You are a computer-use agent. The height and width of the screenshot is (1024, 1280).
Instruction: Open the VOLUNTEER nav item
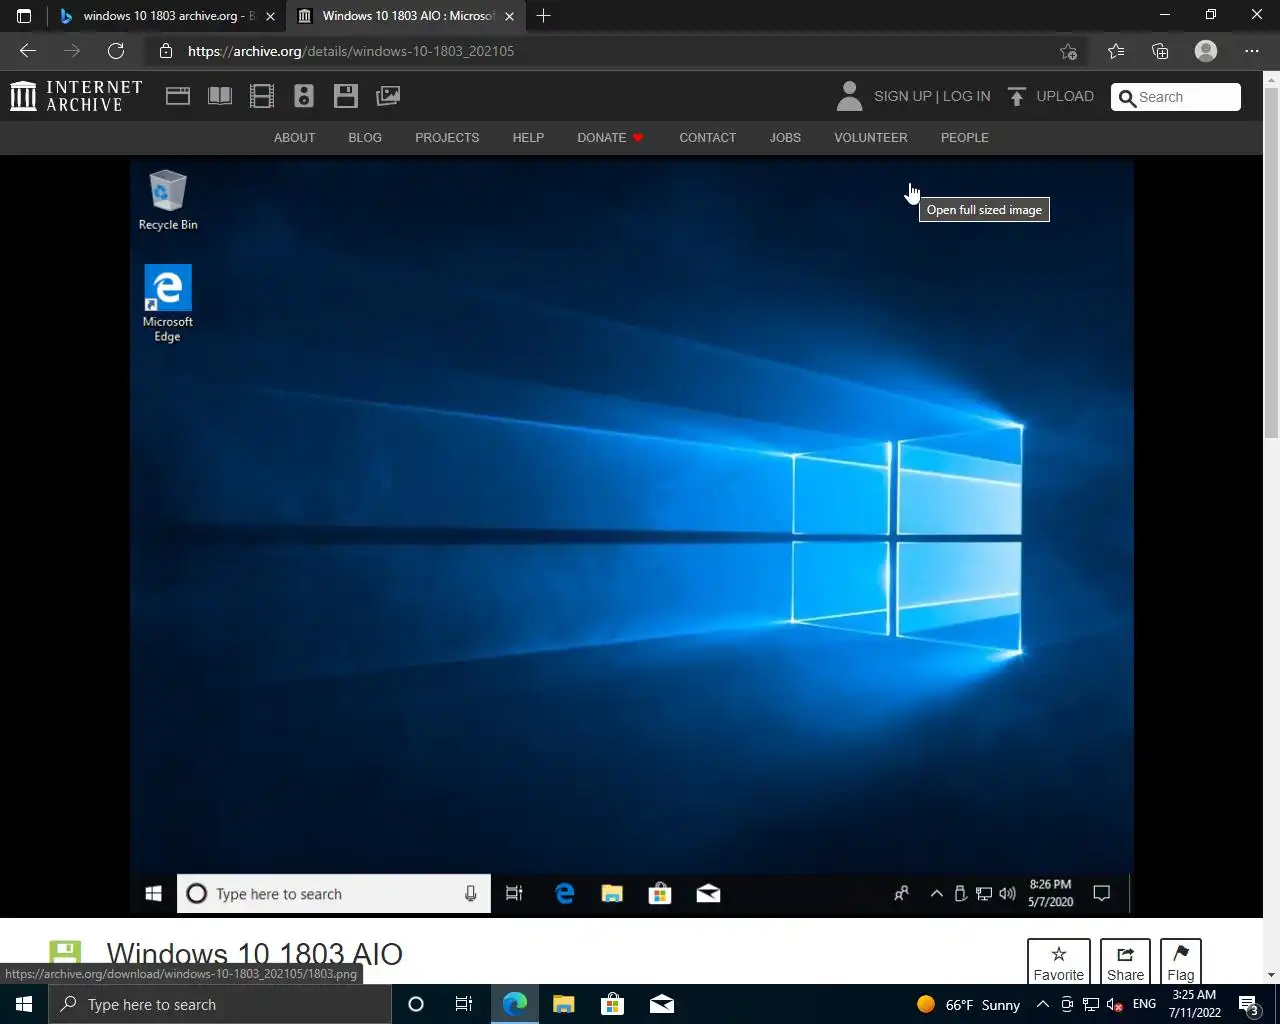click(x=871, y=138)
